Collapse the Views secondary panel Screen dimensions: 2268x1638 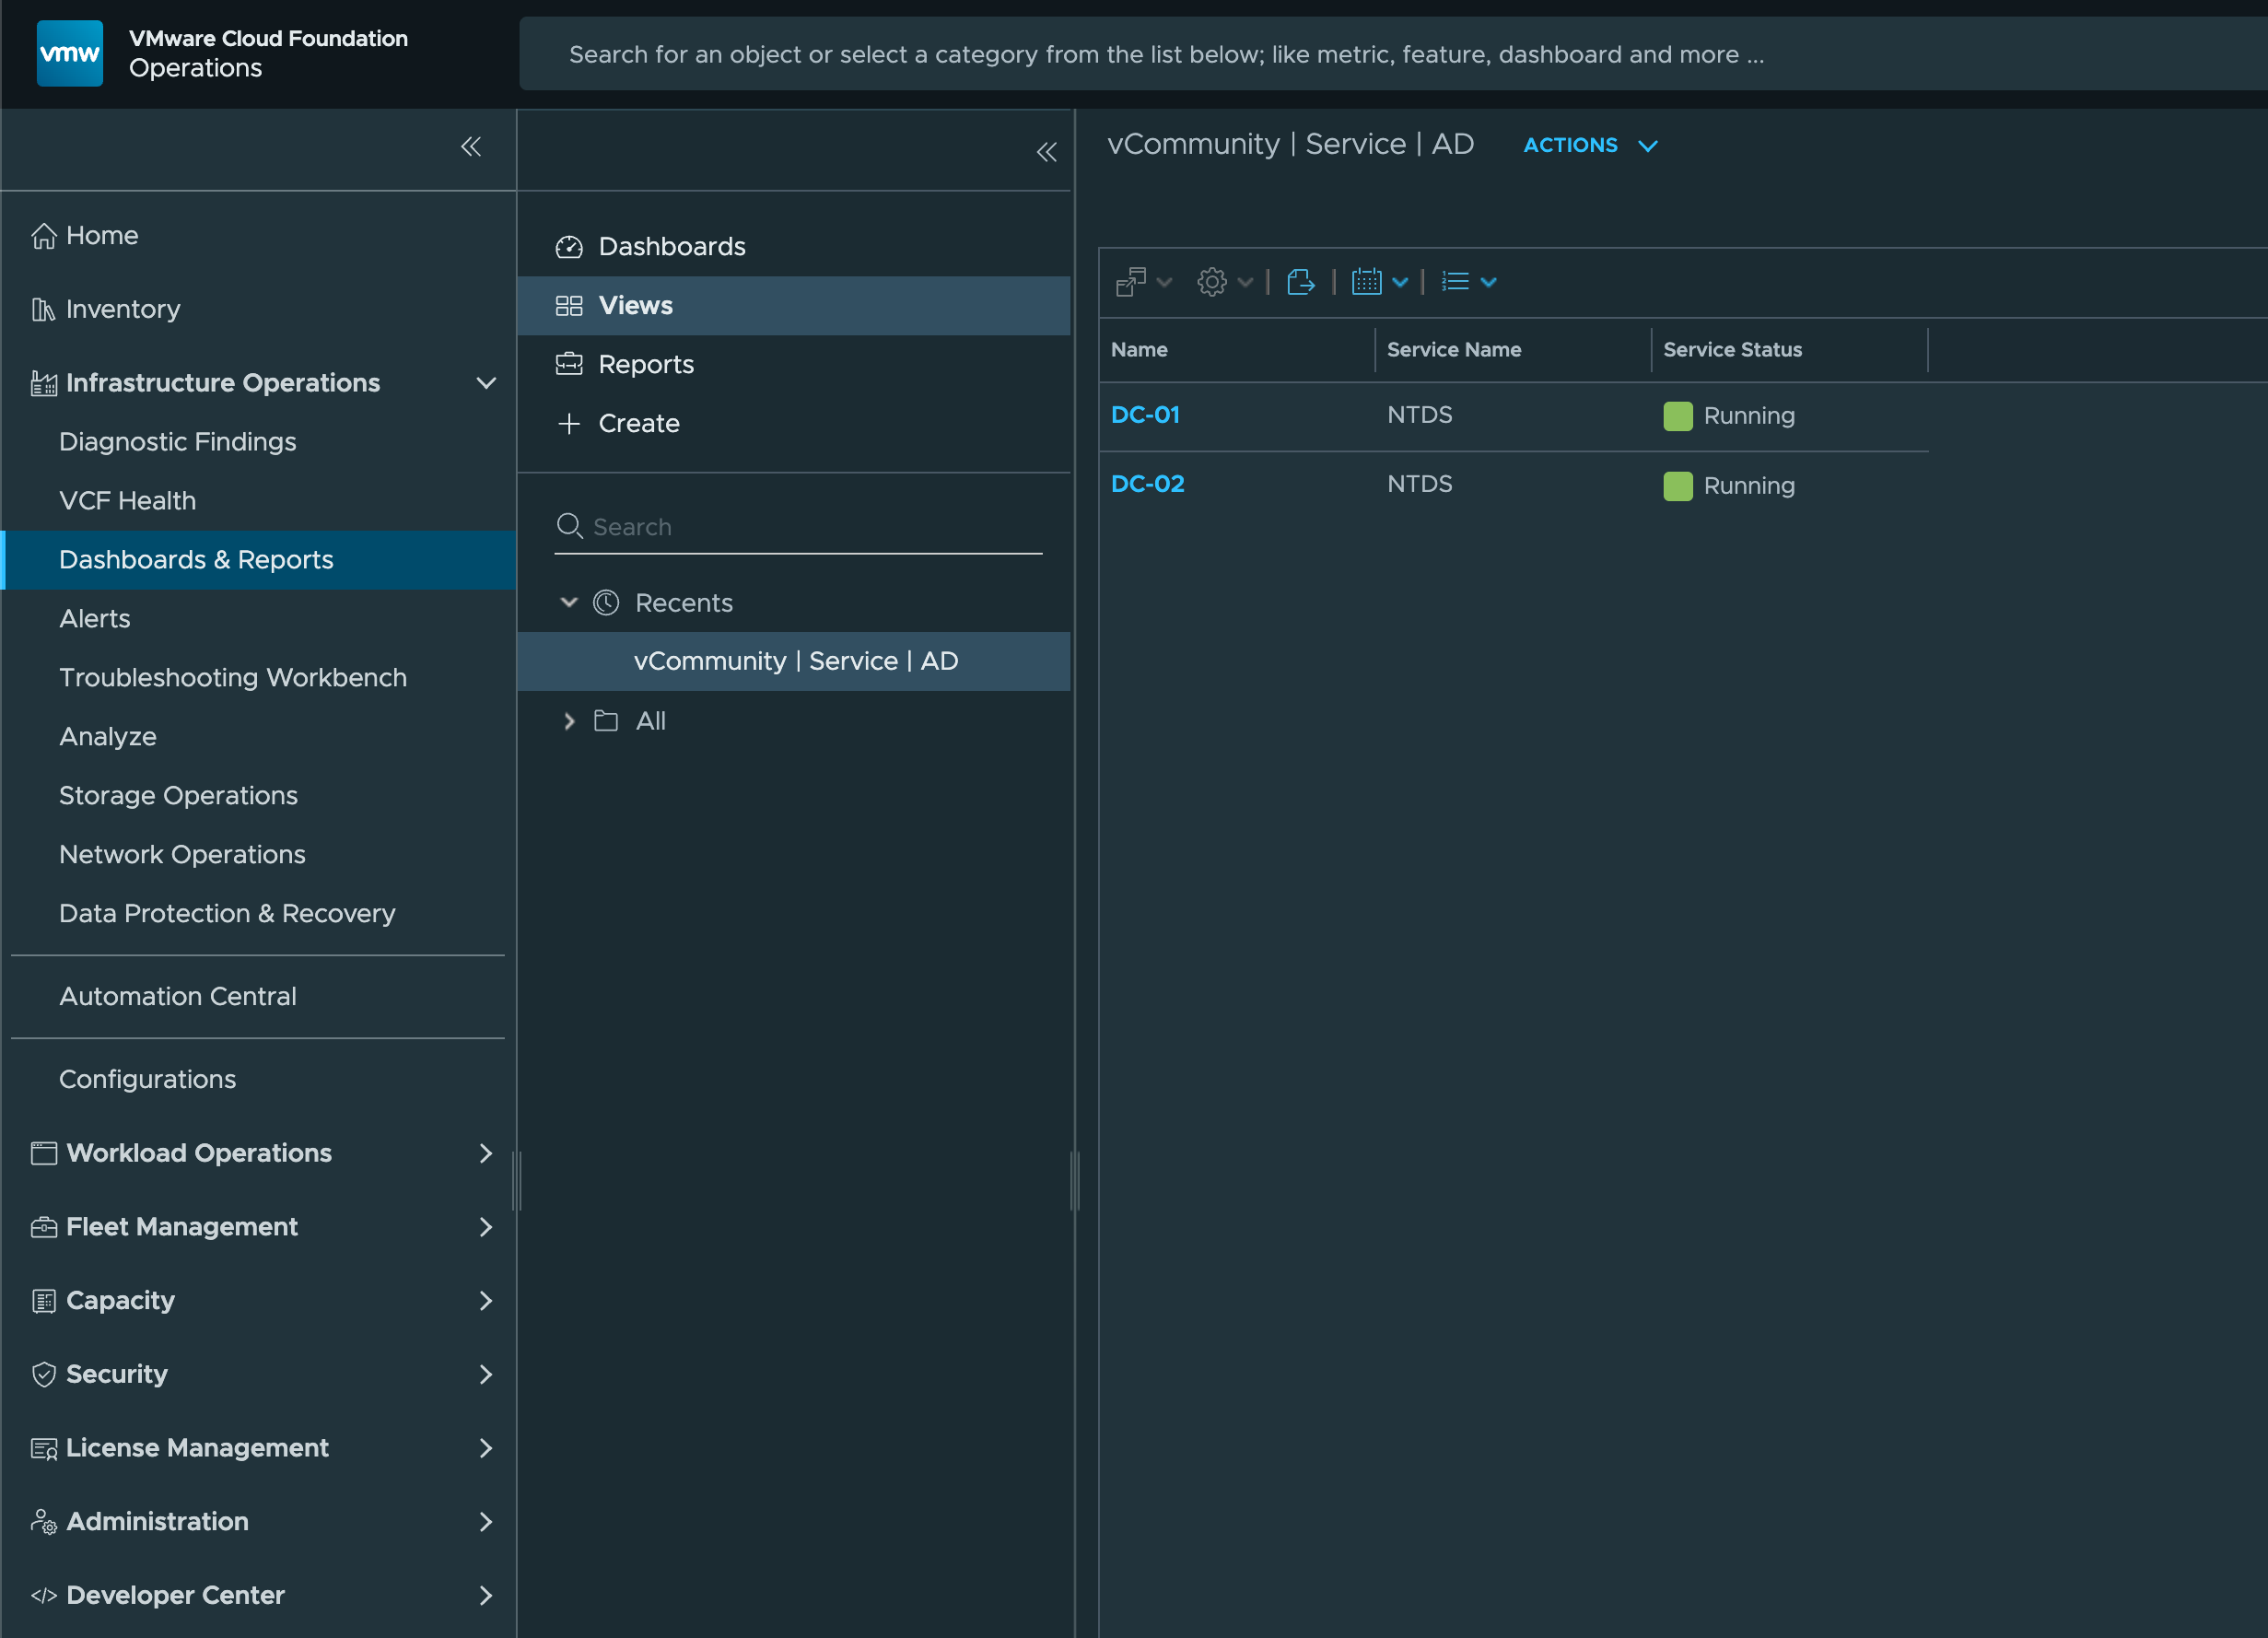pos(1047,152)
